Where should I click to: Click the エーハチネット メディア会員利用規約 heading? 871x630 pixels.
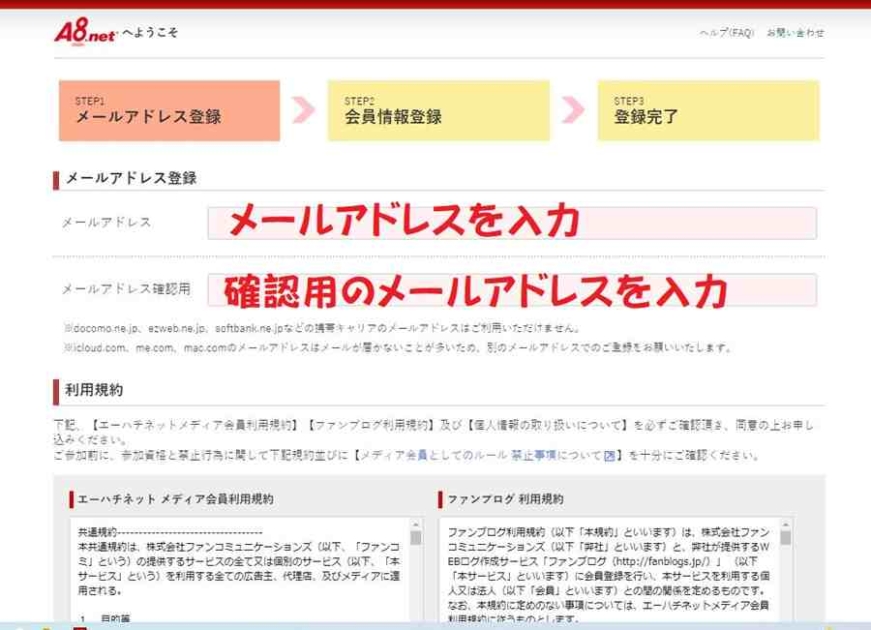[x=176, y=499]
